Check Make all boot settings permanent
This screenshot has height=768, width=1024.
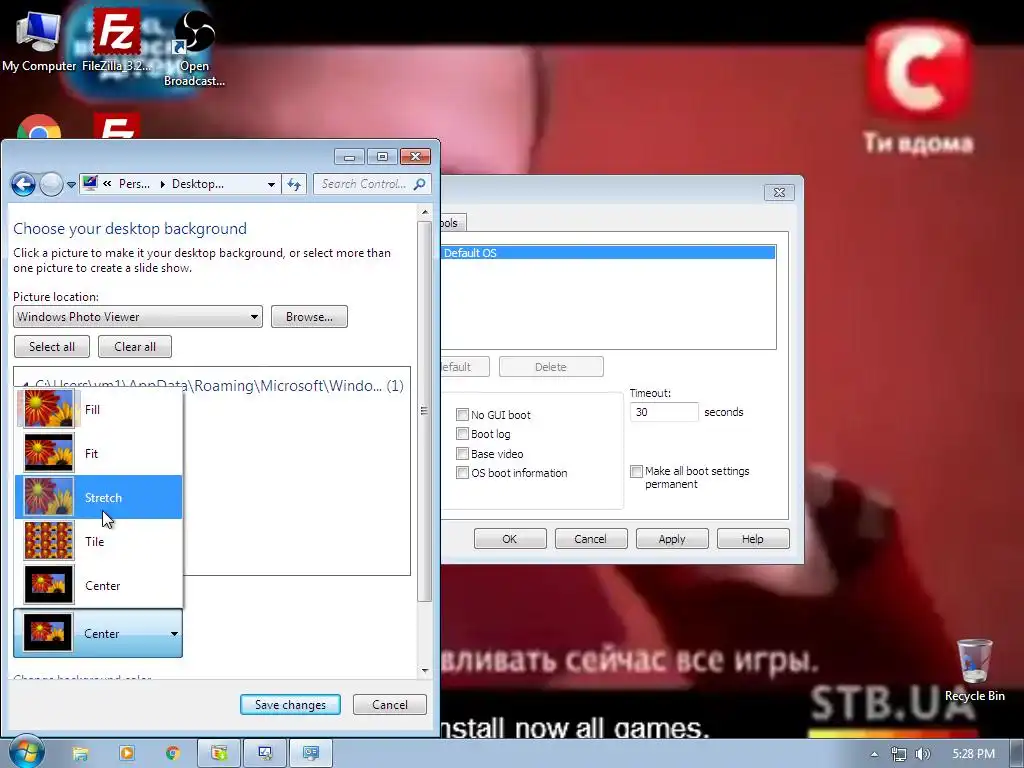(x=636, y=472)
